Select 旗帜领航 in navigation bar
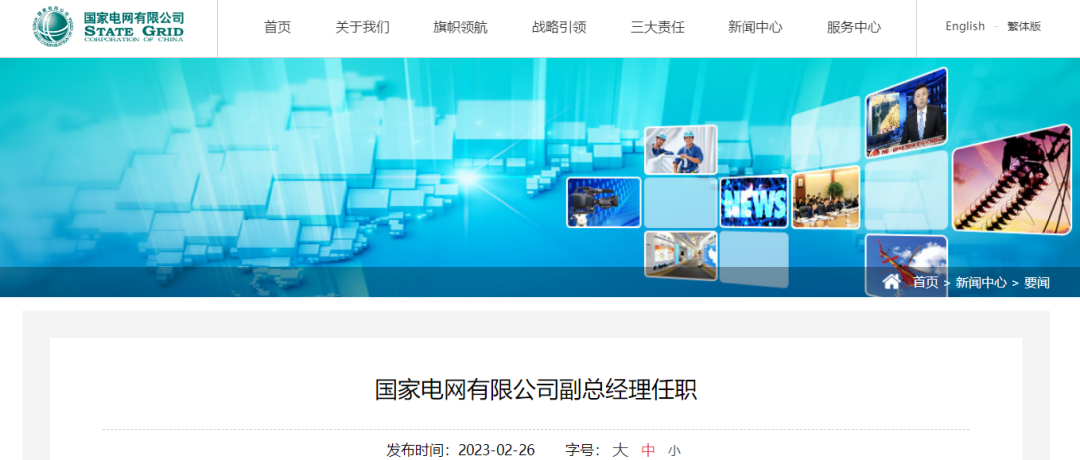This screenshot has height=460, width=1080. (460, 28)
